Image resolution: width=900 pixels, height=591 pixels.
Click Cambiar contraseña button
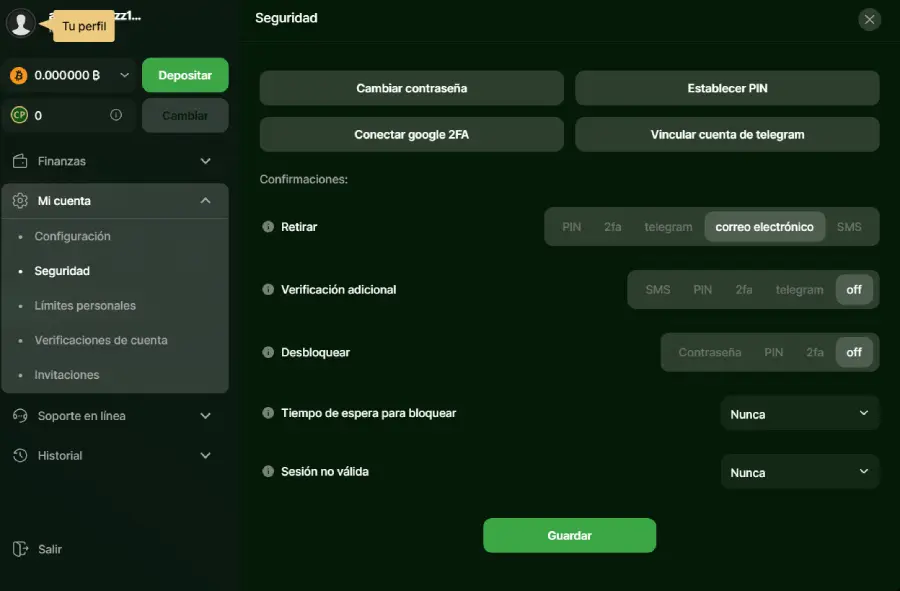pos(412,88)
